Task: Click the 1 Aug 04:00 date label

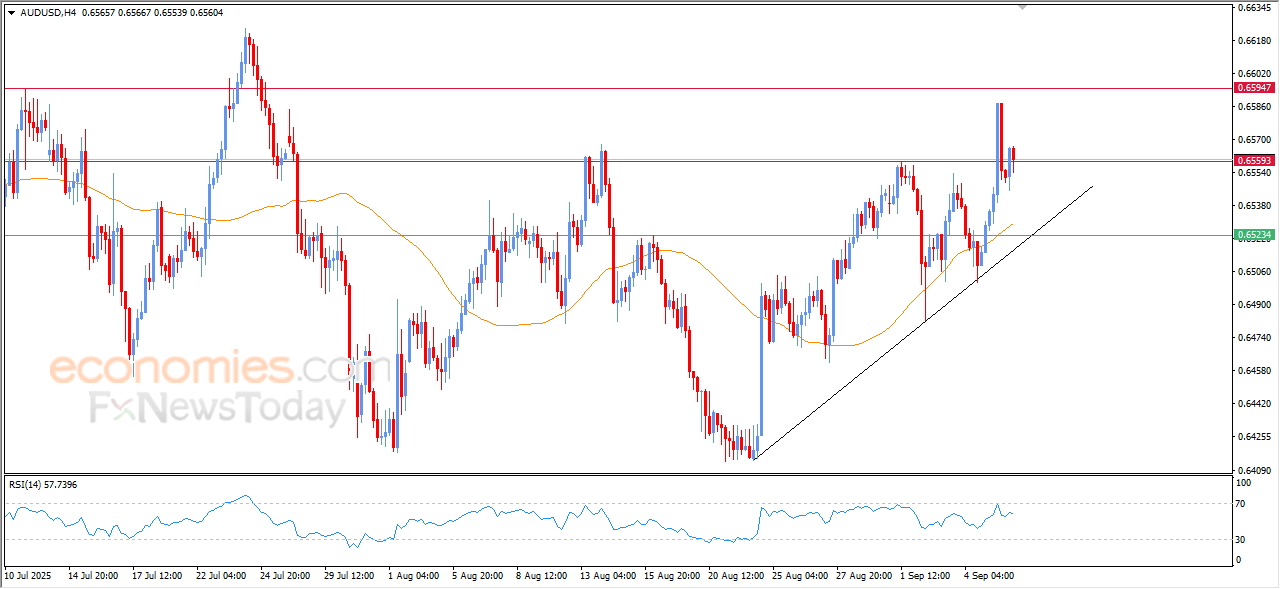Action: click(x=414, y=576)
